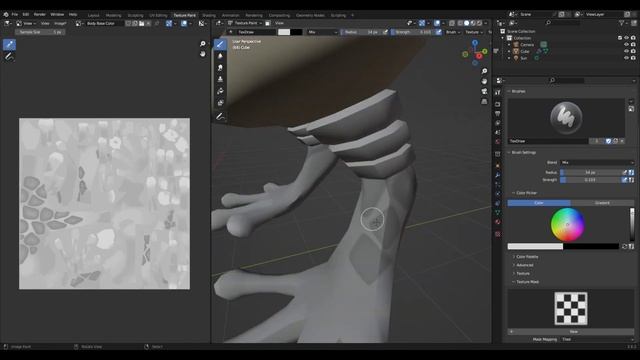The height and width of the screenshot is (360, 640).
Task: Switch to the Shading workspace tab
Action: (x=209, y=16)
